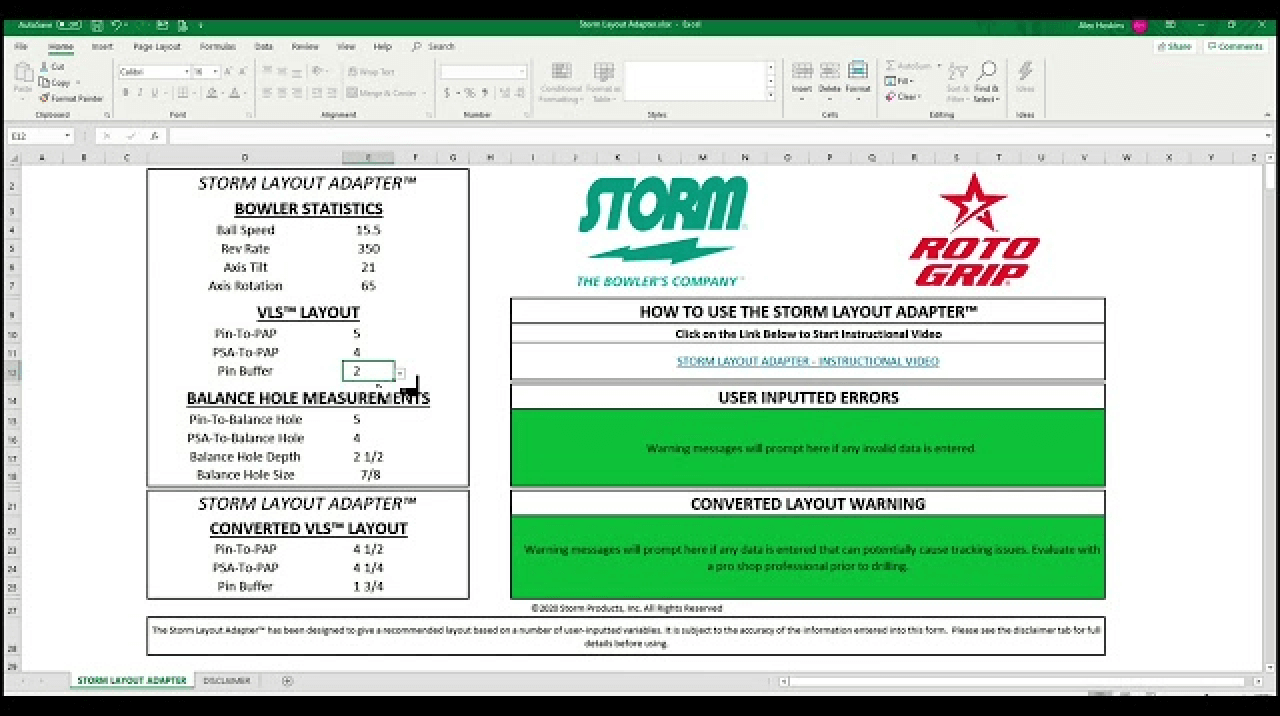The height and width of the screenshot is (716, 1280).
Task: Select the Ball Speed value 15.5
Action: point(368,230)
